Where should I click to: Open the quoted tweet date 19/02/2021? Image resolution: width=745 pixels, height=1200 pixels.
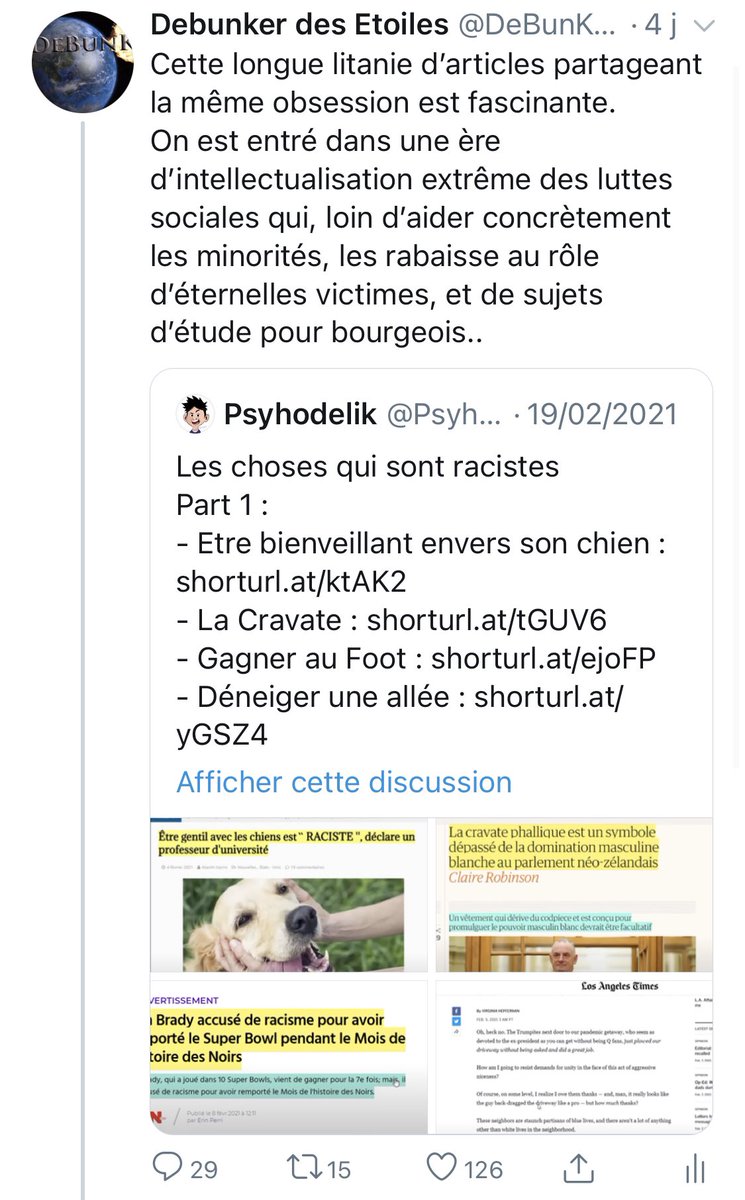597,413
